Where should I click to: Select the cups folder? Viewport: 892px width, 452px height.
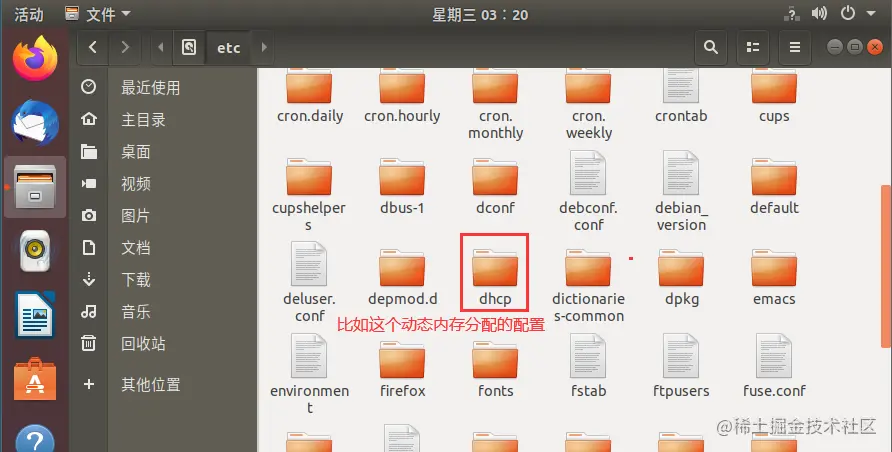point(774,97)
